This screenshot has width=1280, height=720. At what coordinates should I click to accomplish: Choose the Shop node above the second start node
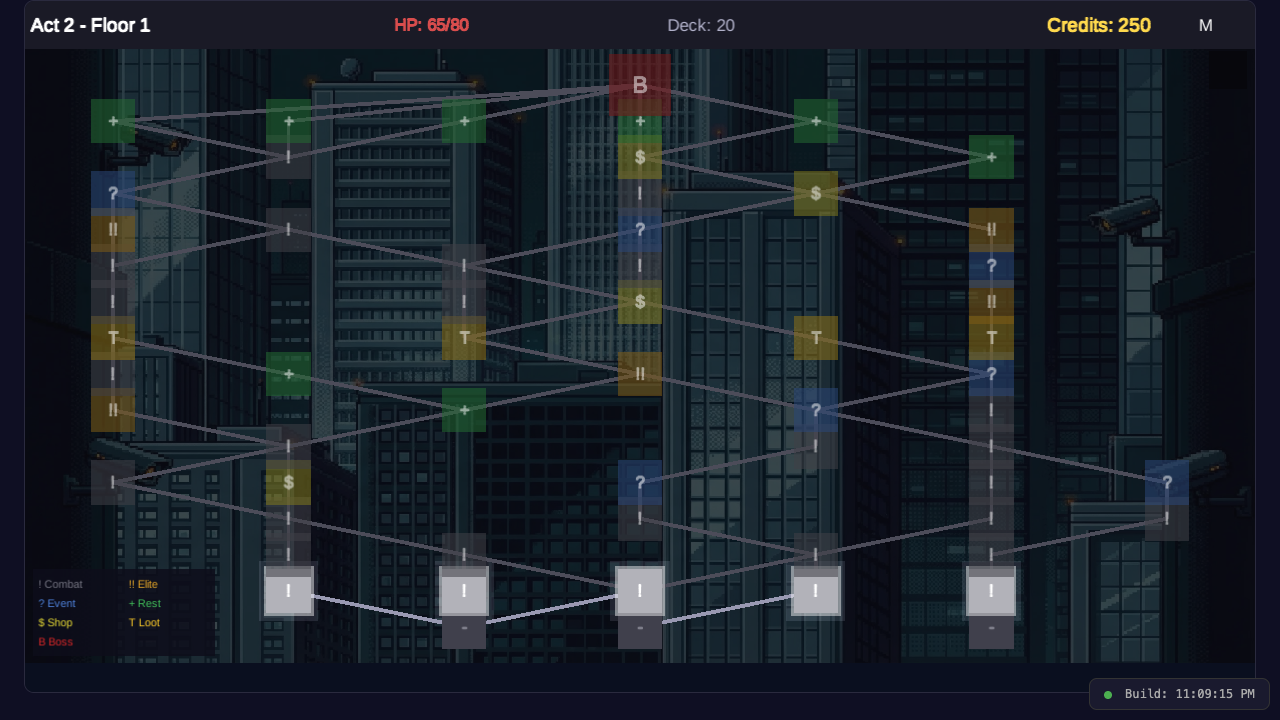[288, 482]
